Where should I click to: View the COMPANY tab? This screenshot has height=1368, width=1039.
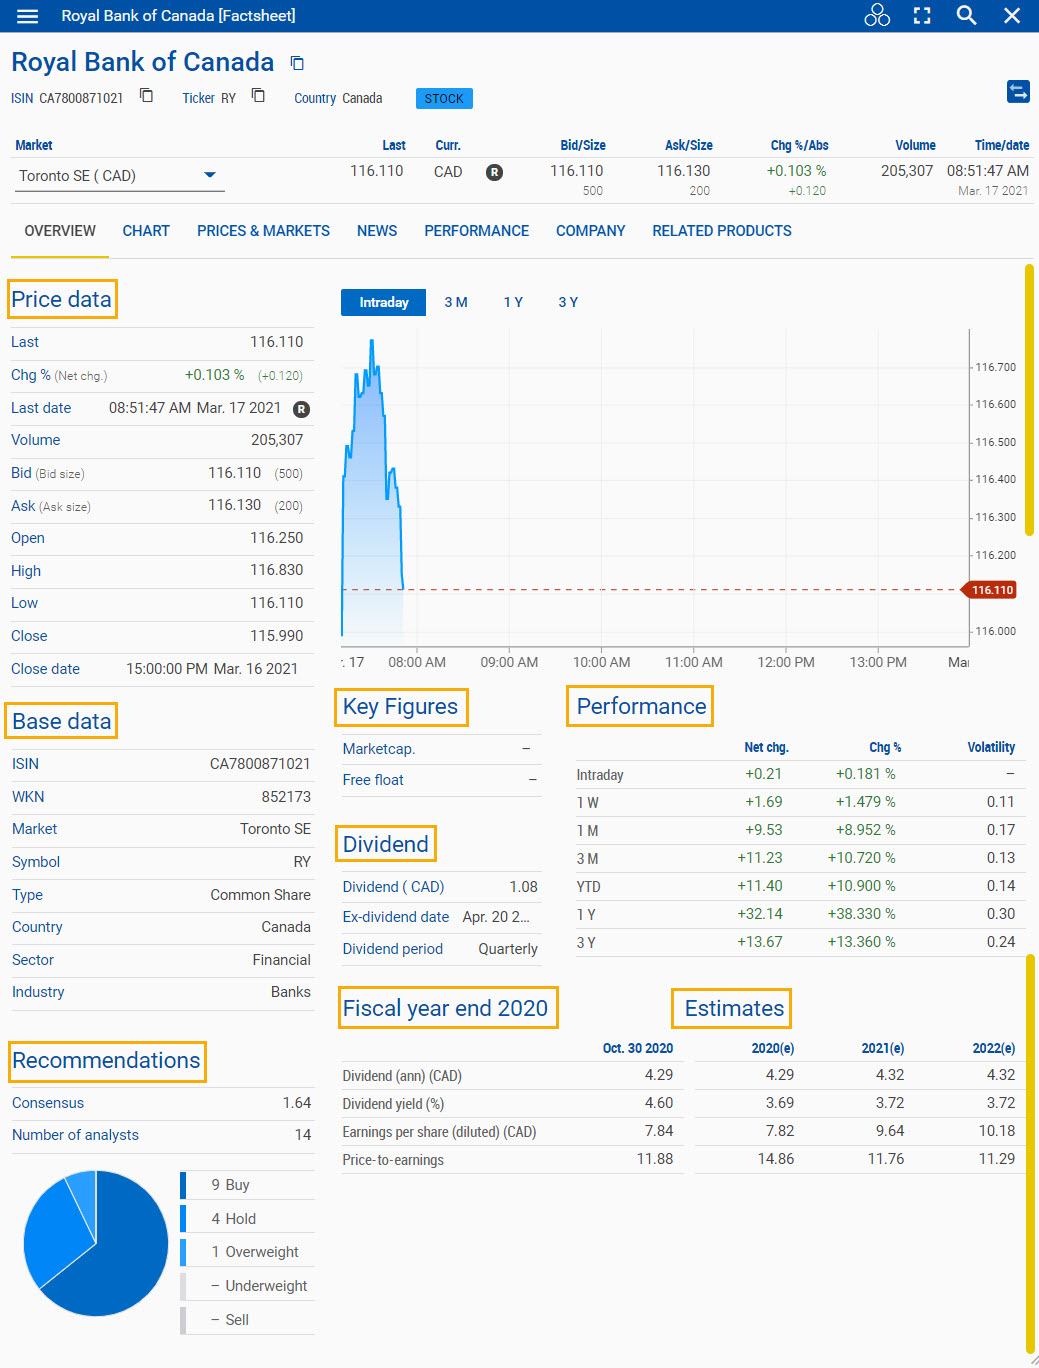590,231
